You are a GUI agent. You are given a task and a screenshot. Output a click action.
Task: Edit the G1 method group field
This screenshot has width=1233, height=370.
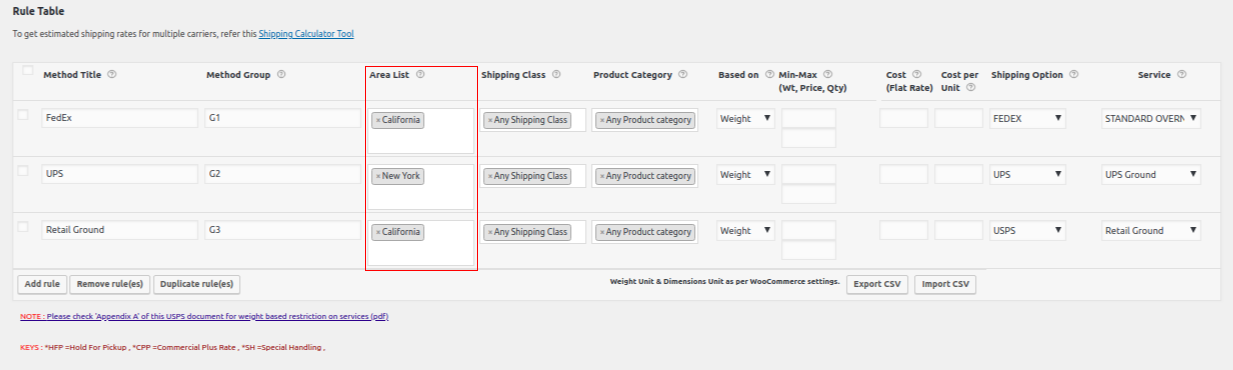click(x=283, y=118)
